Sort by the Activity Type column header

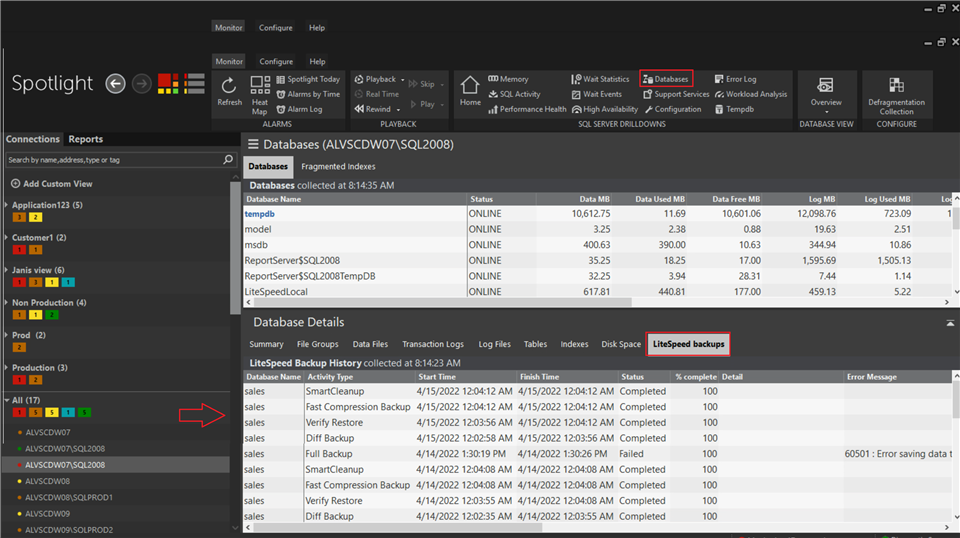[x=359, y=377]
